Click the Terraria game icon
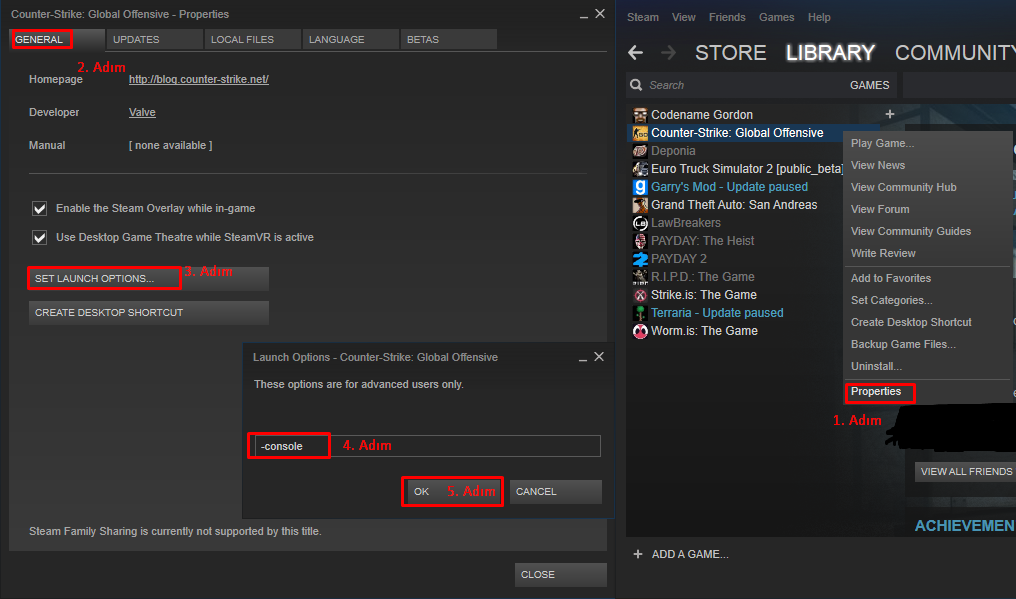This screenshot has height=599, width=1016. point(640,313)
